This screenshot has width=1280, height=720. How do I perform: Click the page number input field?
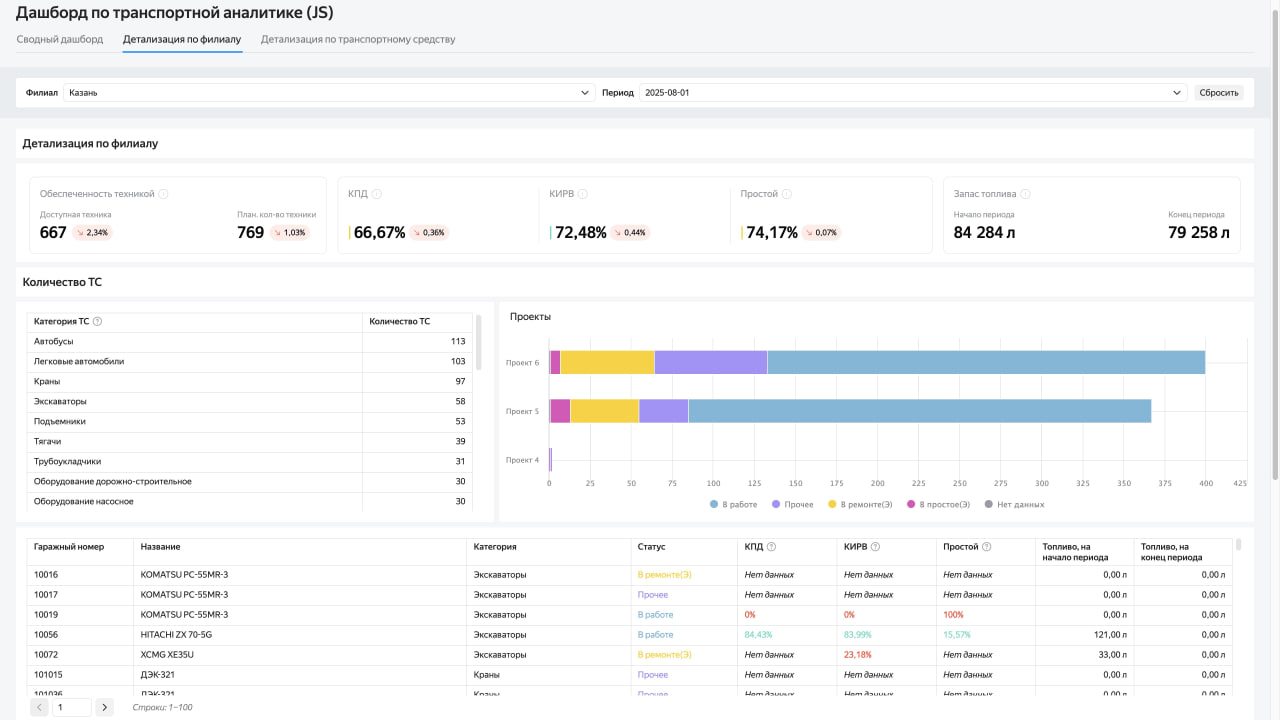[x=71, y=708]
